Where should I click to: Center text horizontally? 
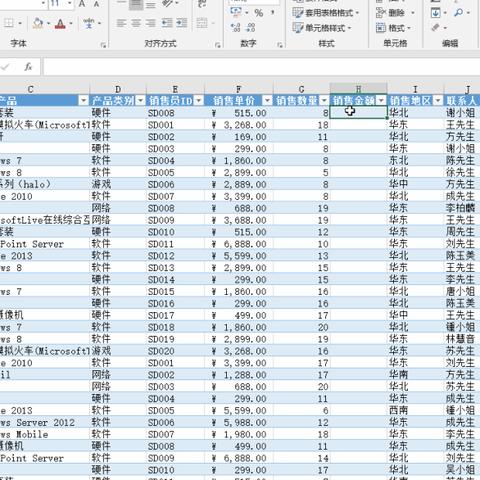(136, 23)
